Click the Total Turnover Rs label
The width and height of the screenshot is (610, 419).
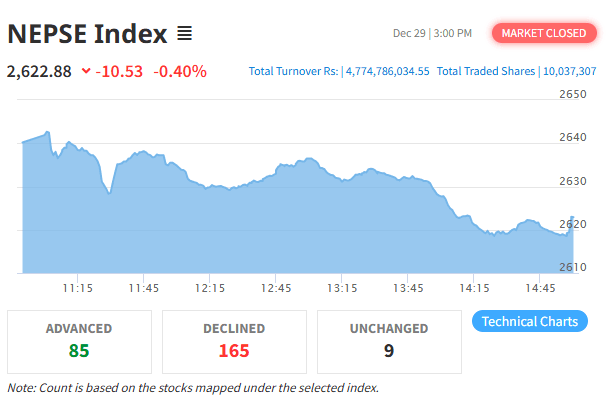click(293, 72)
